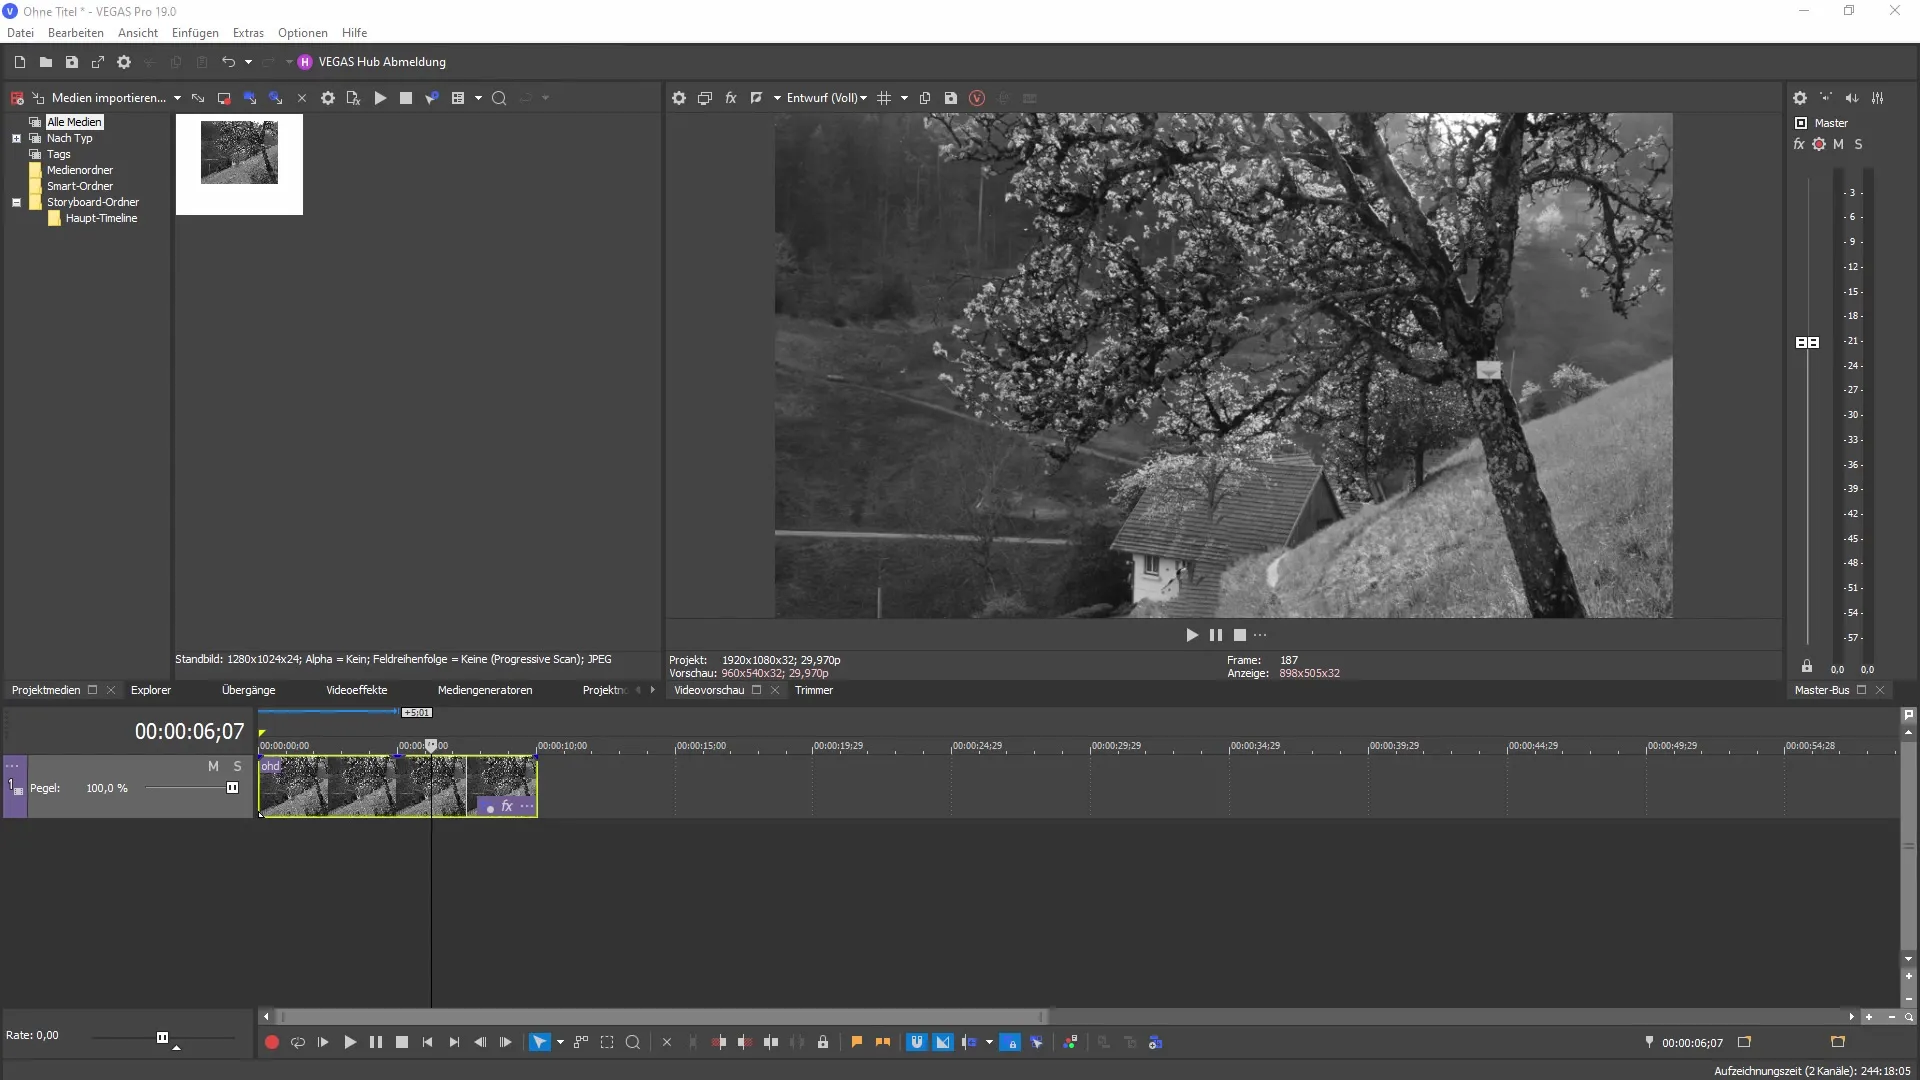This screenshot has height=1080, width=1920.
Task: Remove selected media with the X icon
Action: [x=301, y=98]
